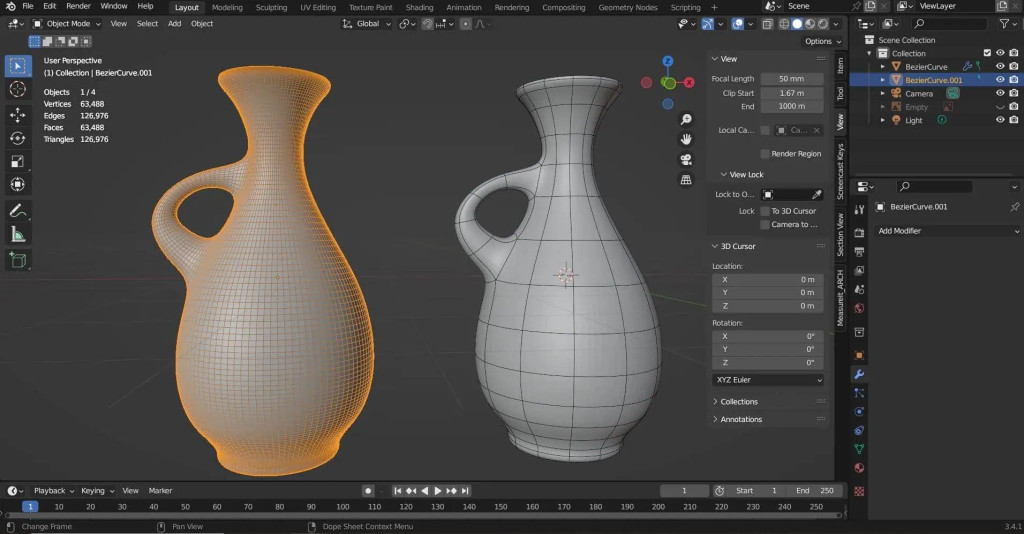This screenshot has height=534, width=1024.
Task: Activate the Move tool
Action: (18, 115)
